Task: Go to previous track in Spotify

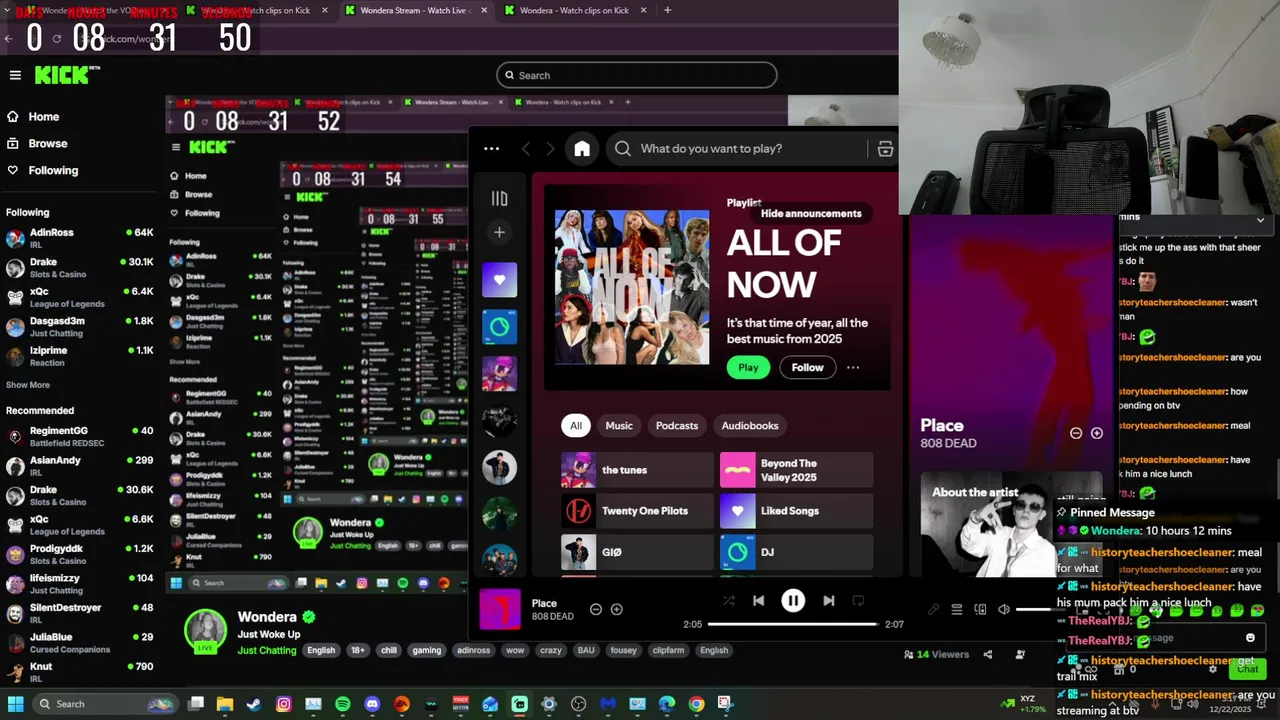Action: coord(758,601)
